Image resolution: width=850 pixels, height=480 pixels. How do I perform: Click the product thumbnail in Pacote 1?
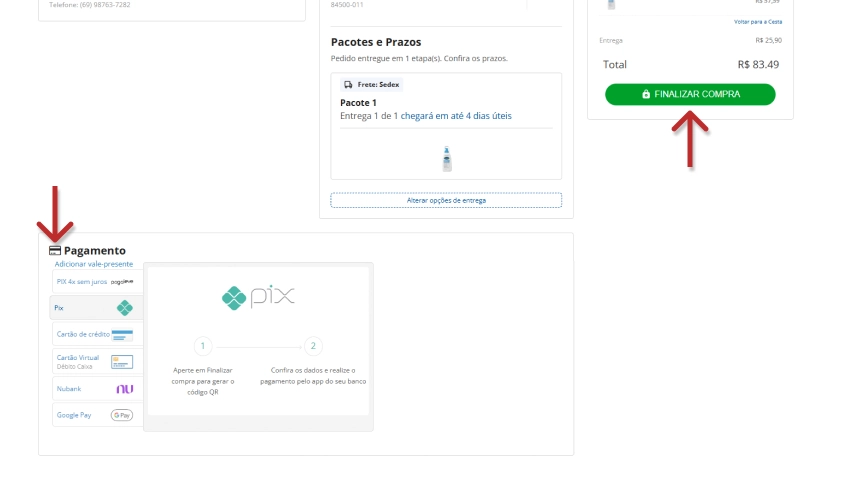point(447,158)
